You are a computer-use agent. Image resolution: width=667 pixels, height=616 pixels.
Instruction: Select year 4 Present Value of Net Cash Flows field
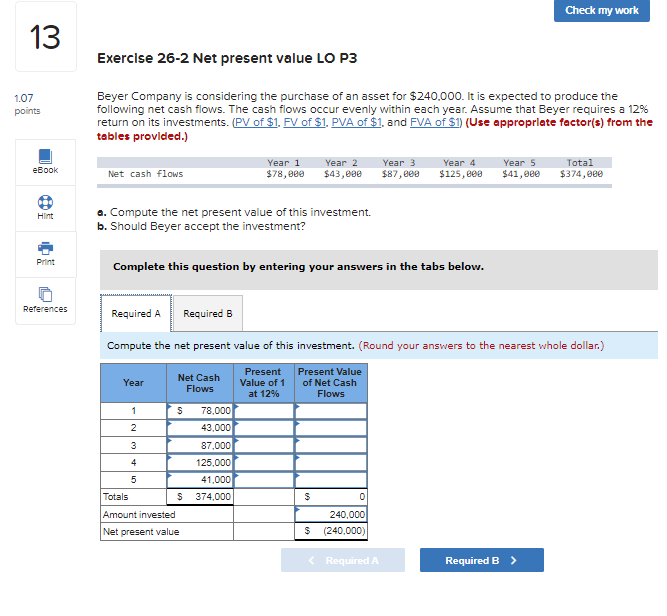pyautogui.click(x=331, y=462)
